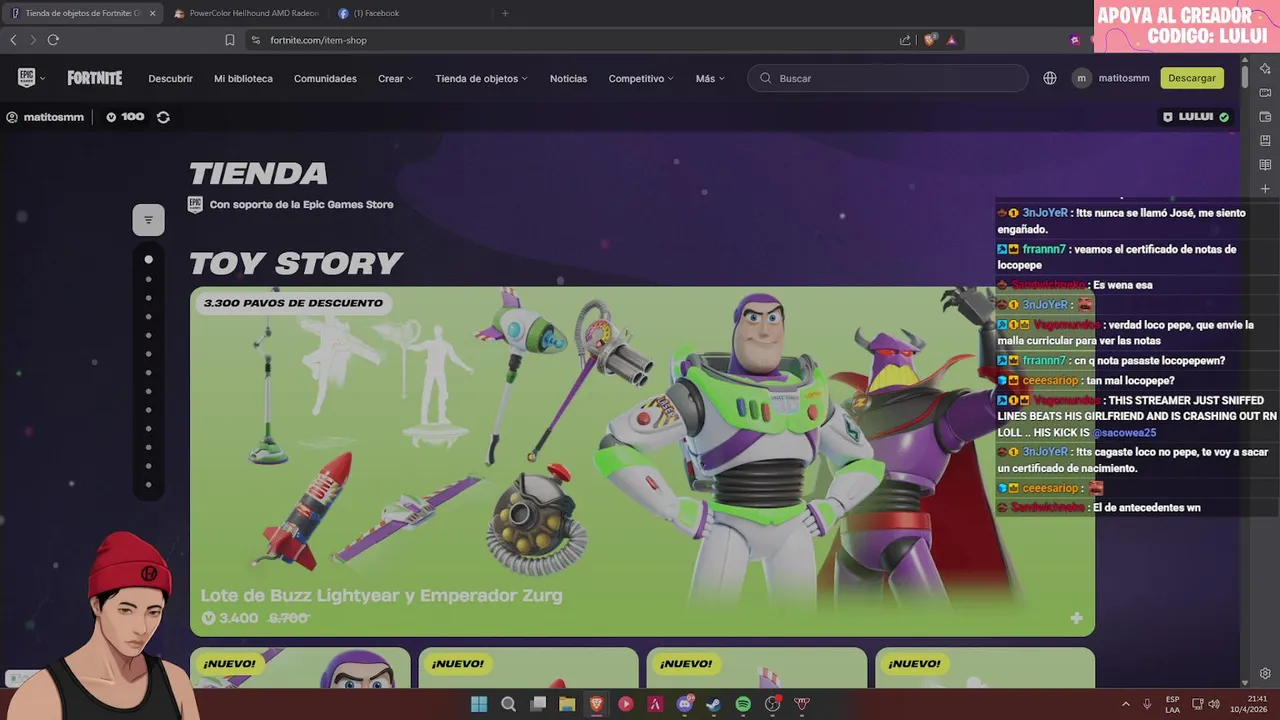The image size is (1280, 720).
Task: Open the sidebar settings gear
Action: point(1265,674)
